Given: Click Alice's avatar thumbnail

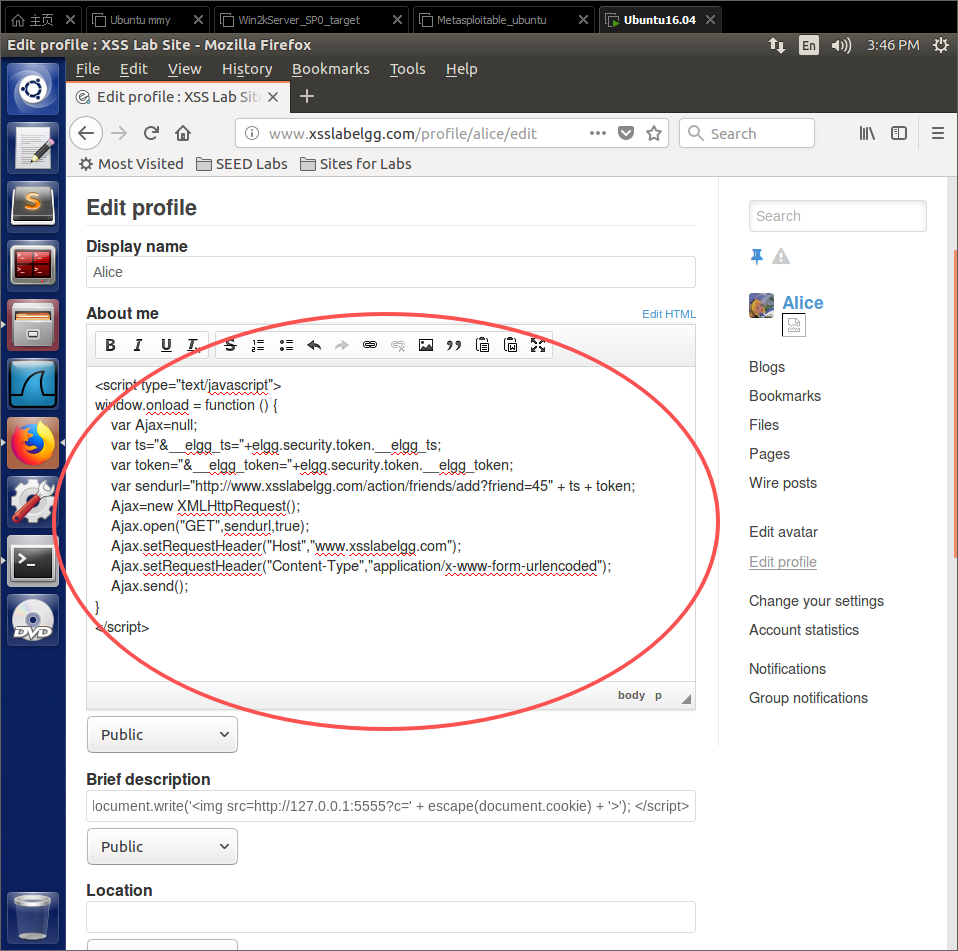Looking at the screenshot, I should [x=761, y=305].
